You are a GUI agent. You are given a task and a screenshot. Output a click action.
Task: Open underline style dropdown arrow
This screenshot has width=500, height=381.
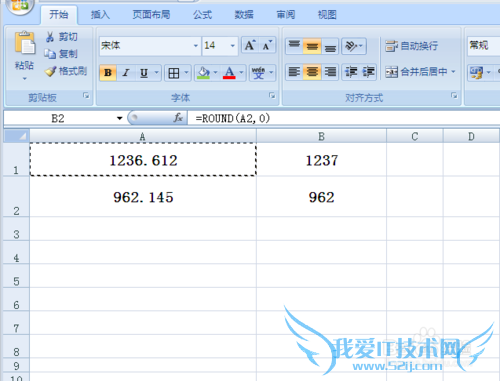coord(156,73)
